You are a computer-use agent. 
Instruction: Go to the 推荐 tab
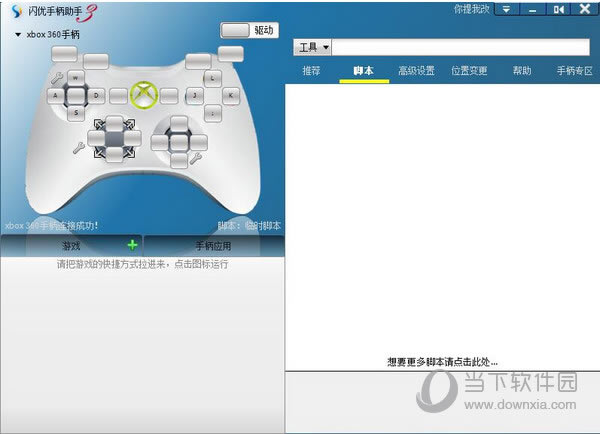coord(311,71)
